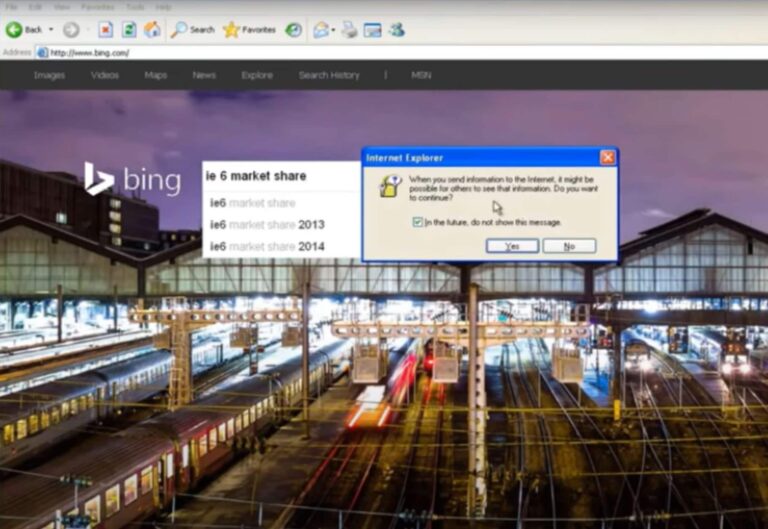Select 'ie6 market share 2013' suggestion
The image size is (768, 529).
[x=267, y=224]
